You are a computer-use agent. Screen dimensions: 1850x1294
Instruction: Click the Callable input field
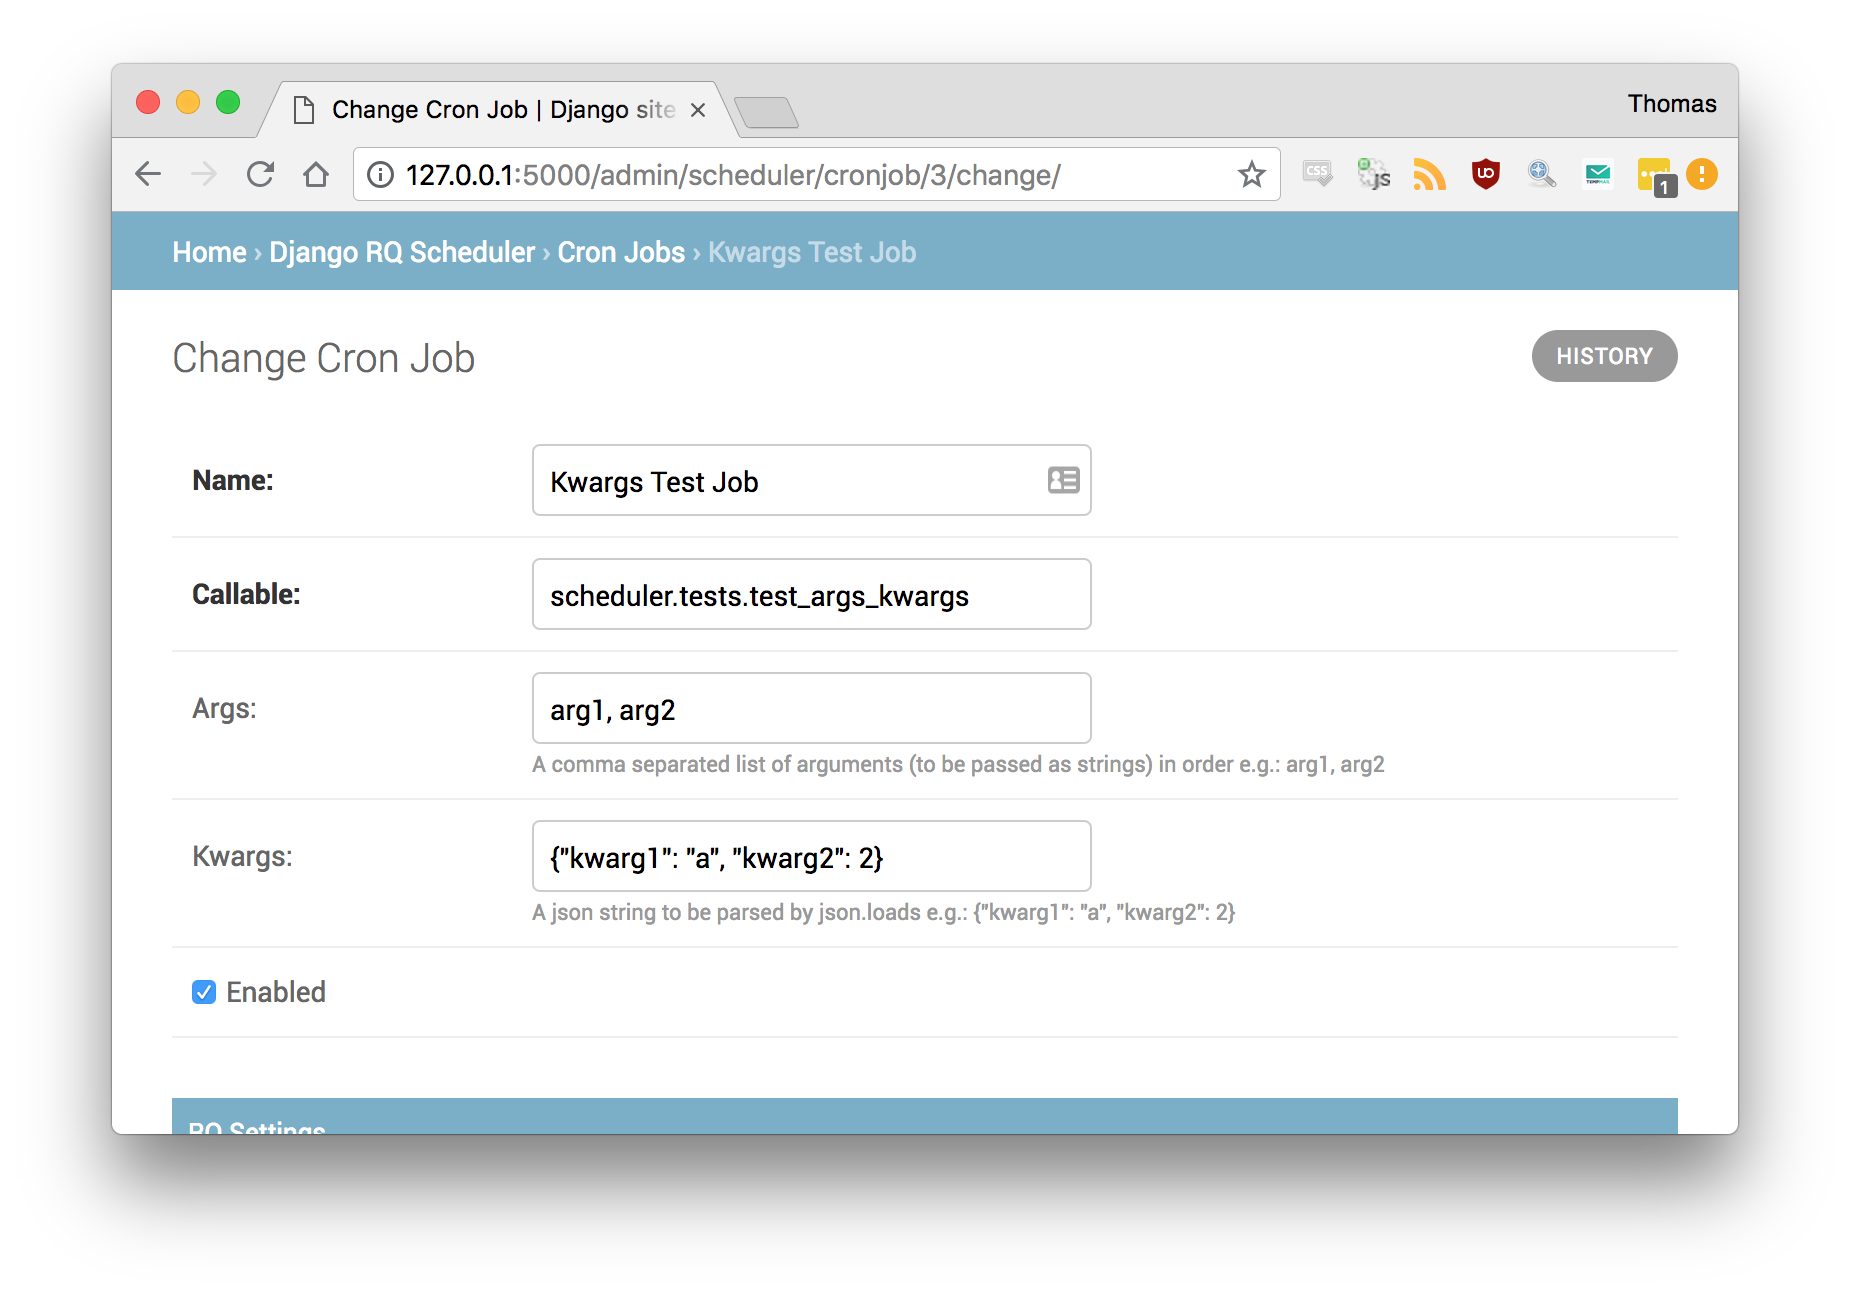[811, 594]
